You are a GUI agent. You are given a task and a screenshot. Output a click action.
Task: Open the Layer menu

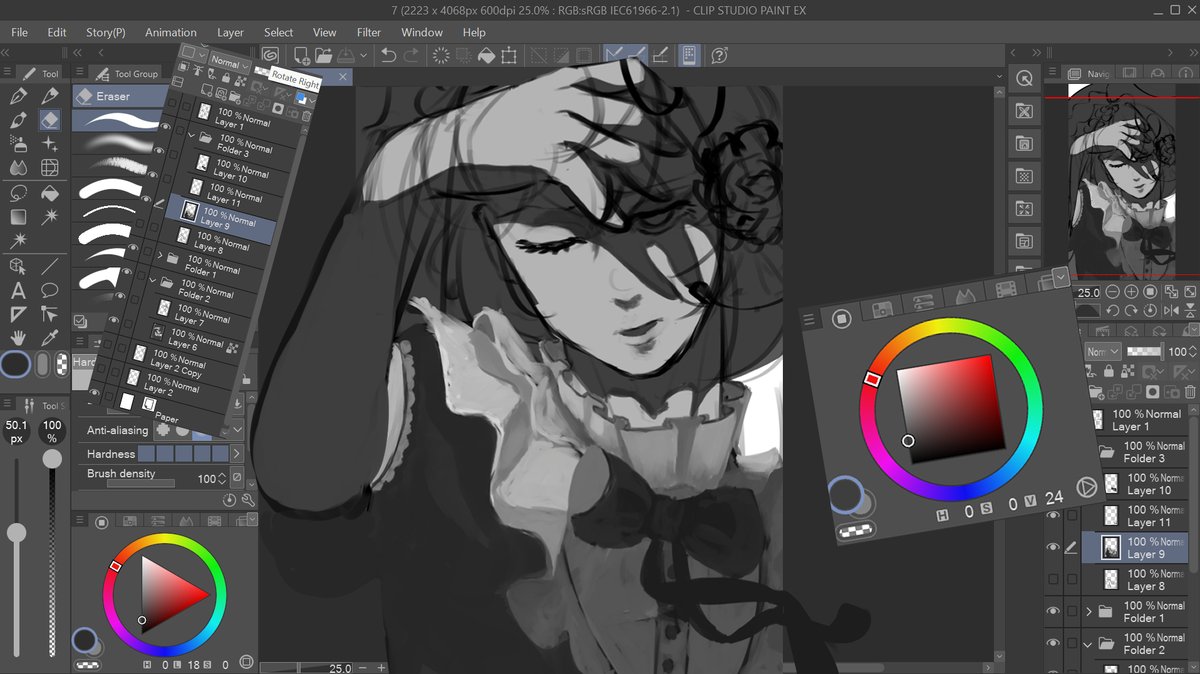pos(230,32)
